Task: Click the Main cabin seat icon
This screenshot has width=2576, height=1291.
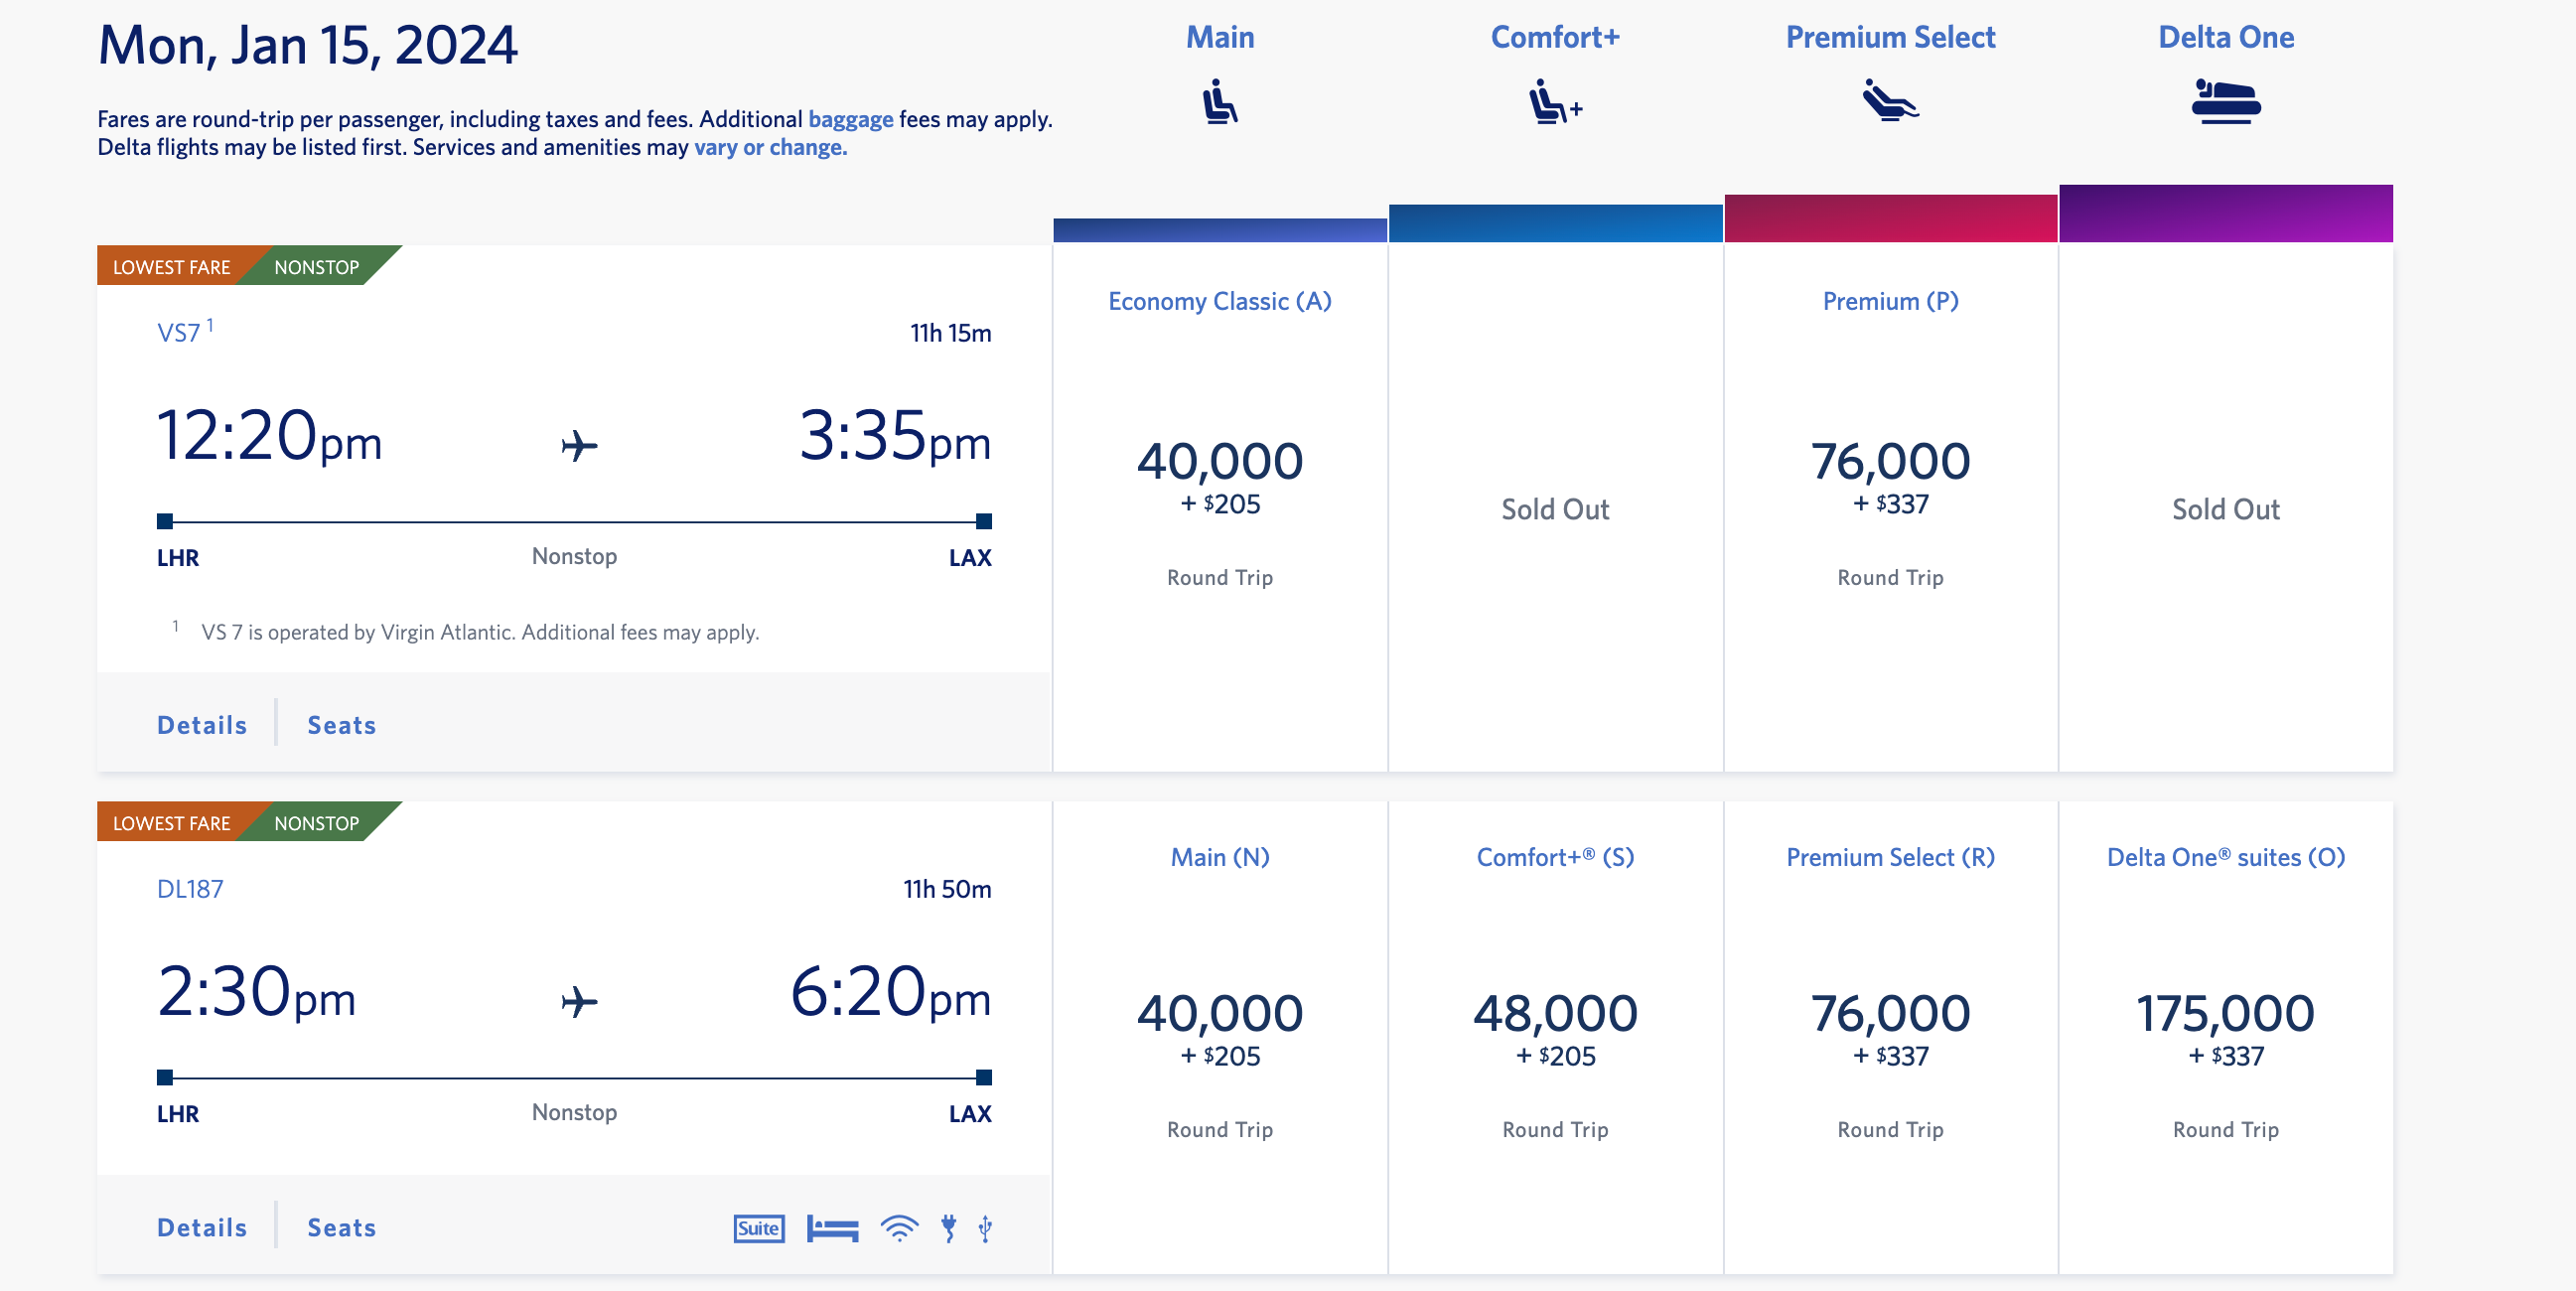Action: pos(1219,101)
